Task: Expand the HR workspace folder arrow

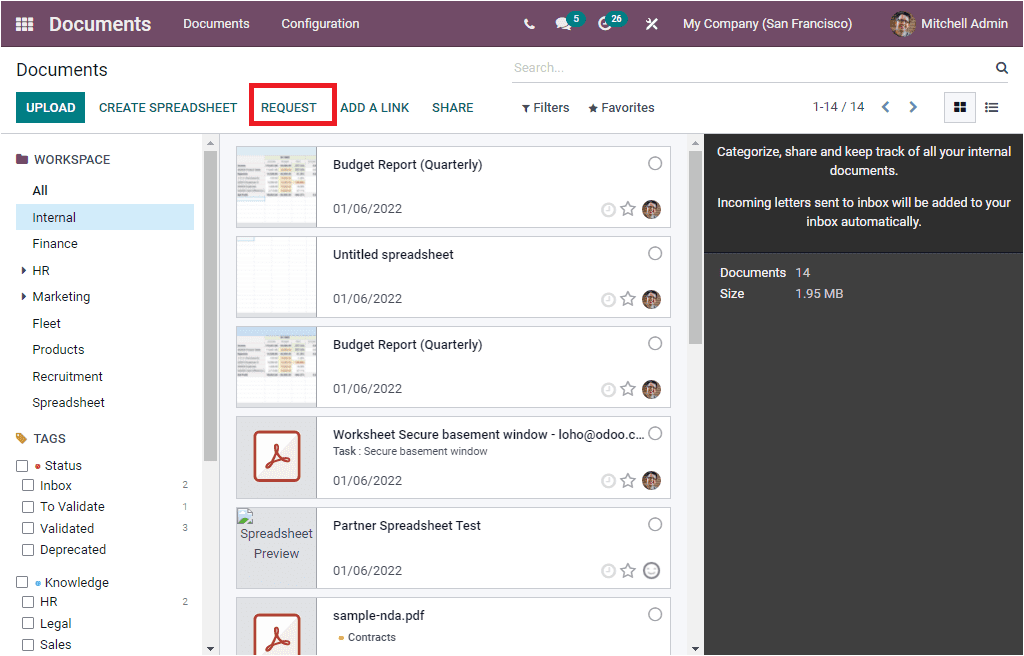Action: click(24, 271)
